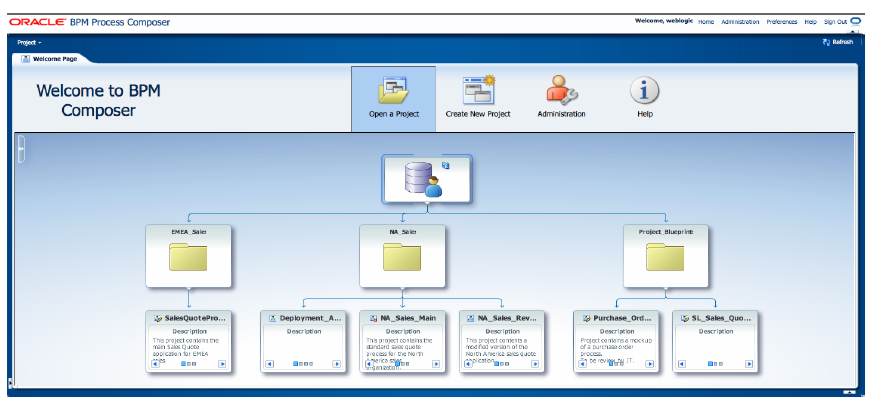Click the NA_Sales_Main project title
The width and height of the screenshot is (872, 404).
(408, 318)
